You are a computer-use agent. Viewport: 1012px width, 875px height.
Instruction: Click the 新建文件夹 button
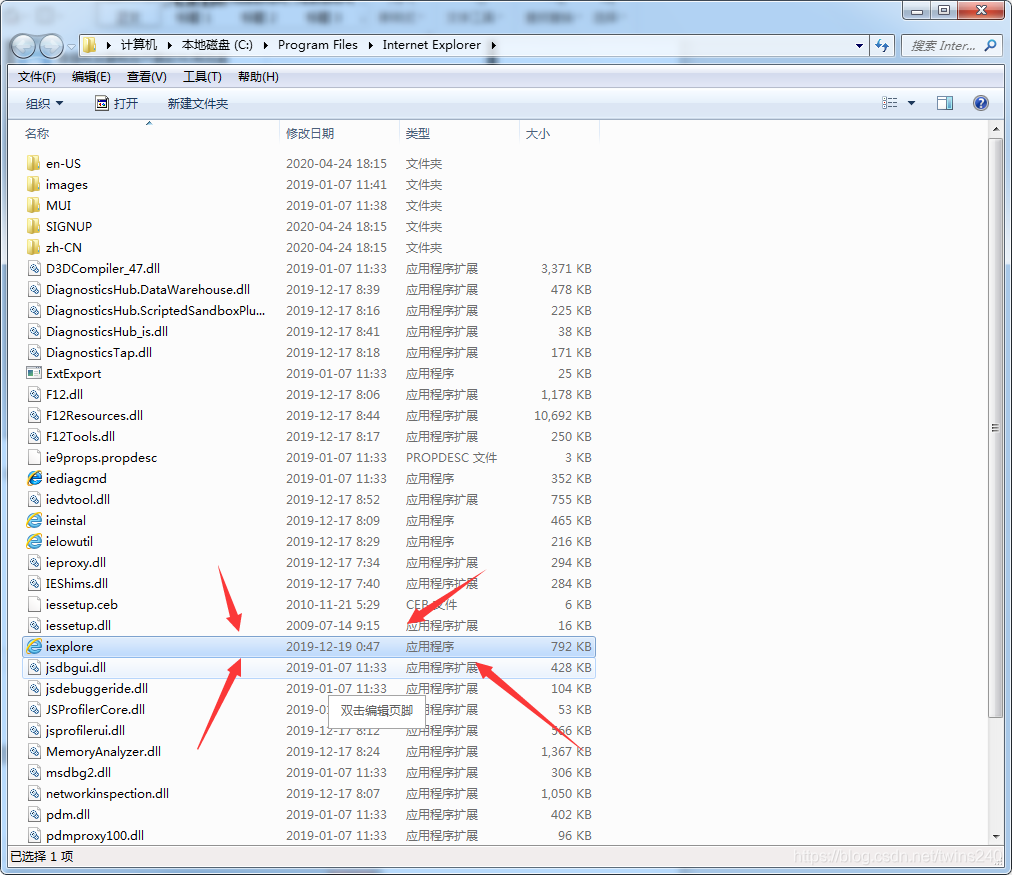[x=197, y=103]
